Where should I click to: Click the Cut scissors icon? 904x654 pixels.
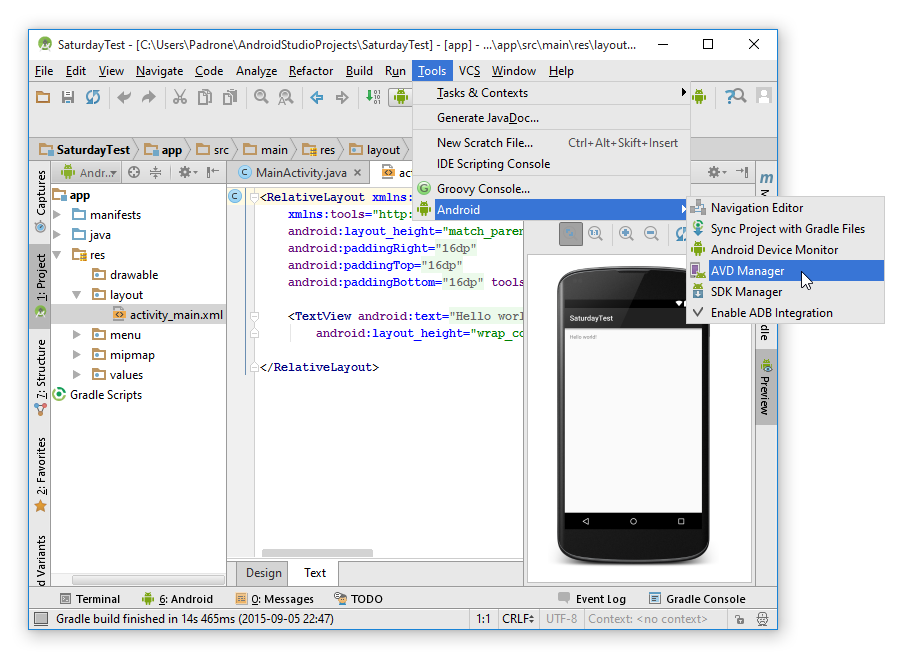click(180, 97)
